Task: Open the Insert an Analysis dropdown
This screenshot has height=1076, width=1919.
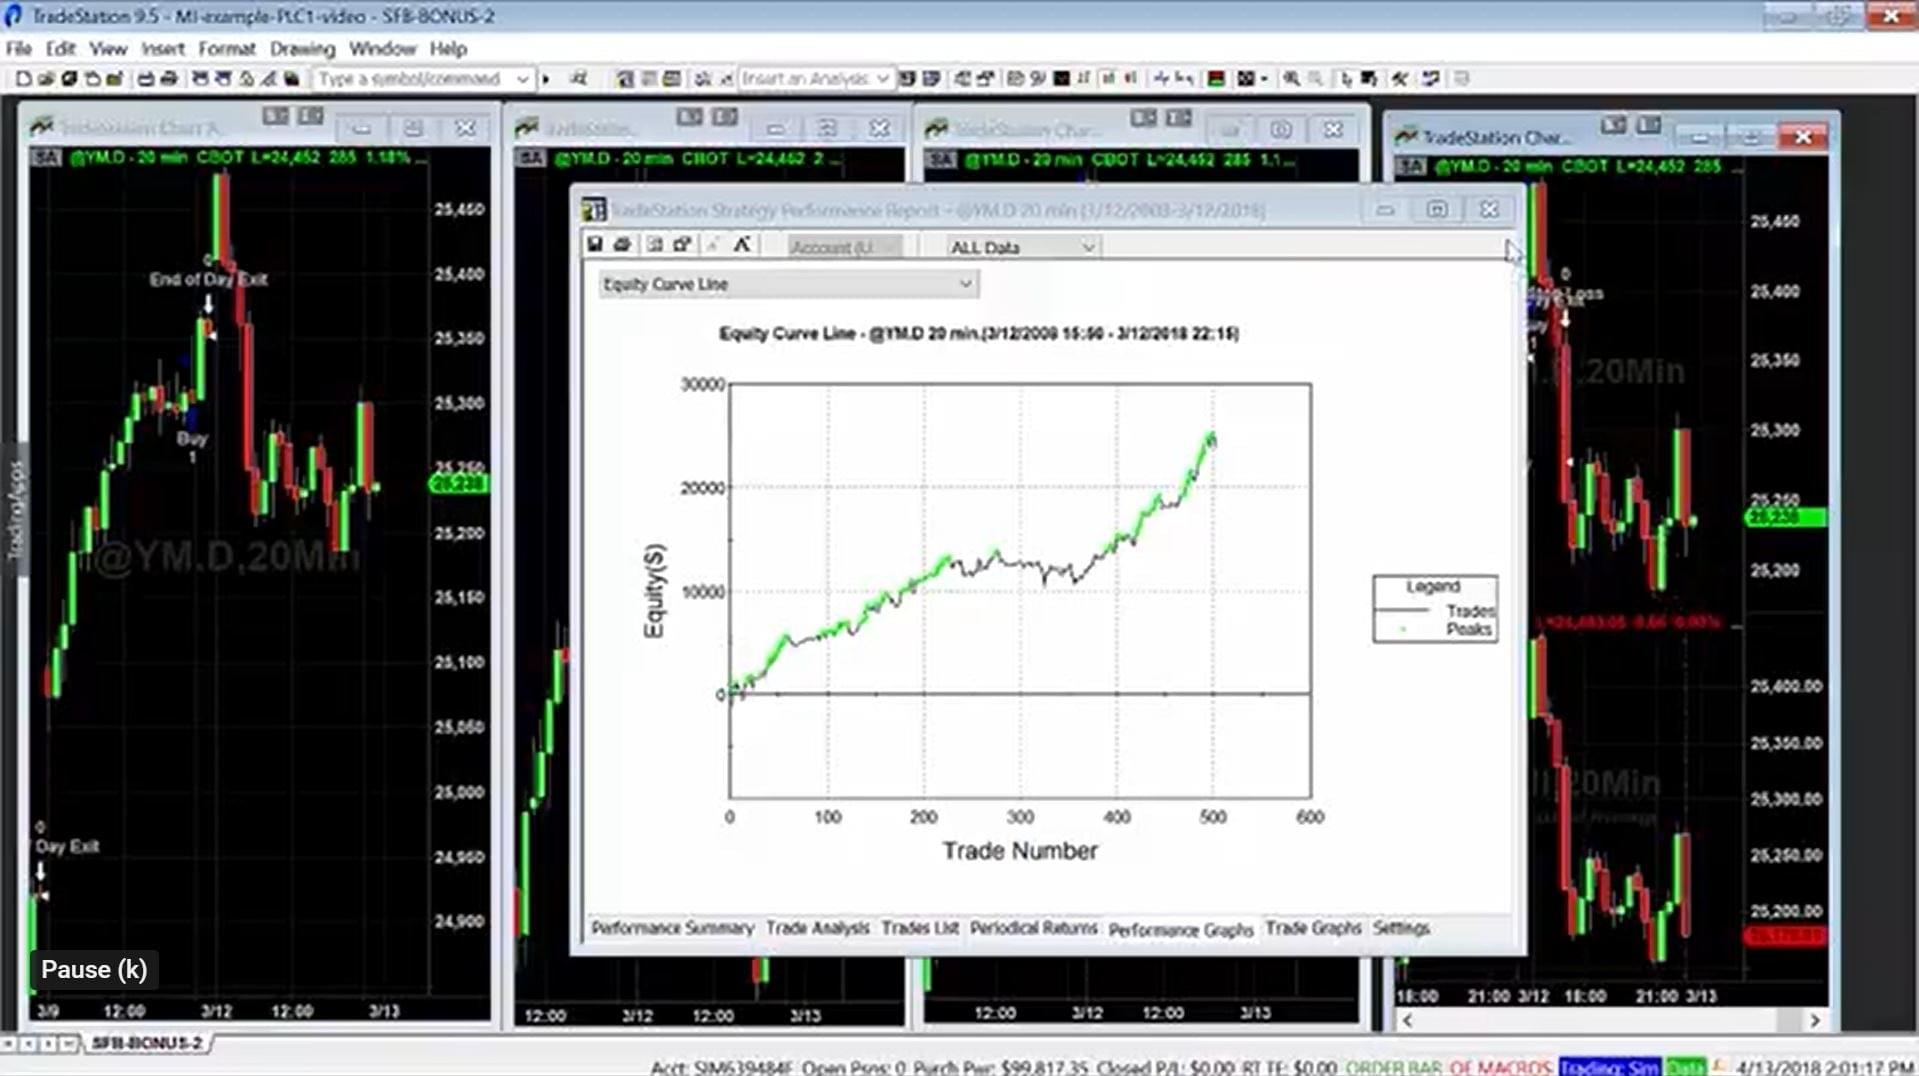Action: coord(815,79)
